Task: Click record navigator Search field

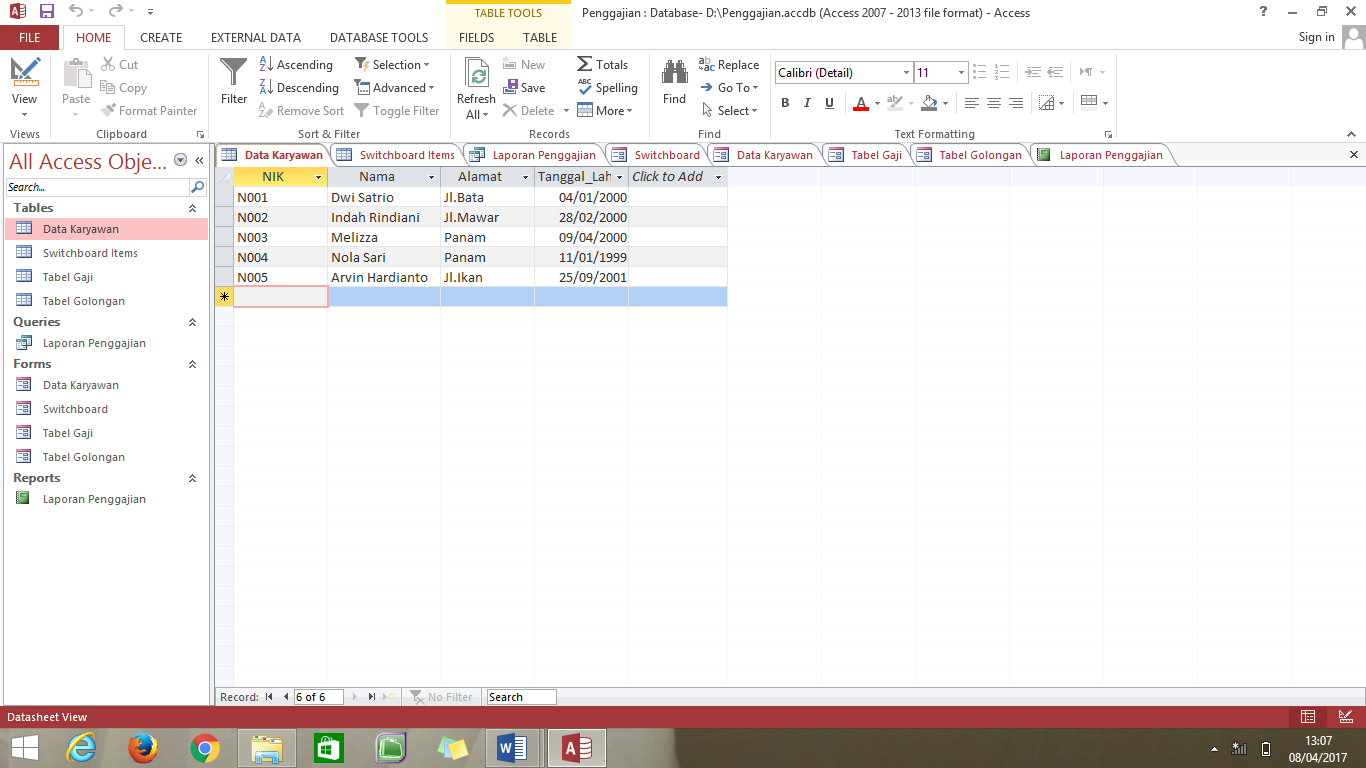Action: (521, 697)
